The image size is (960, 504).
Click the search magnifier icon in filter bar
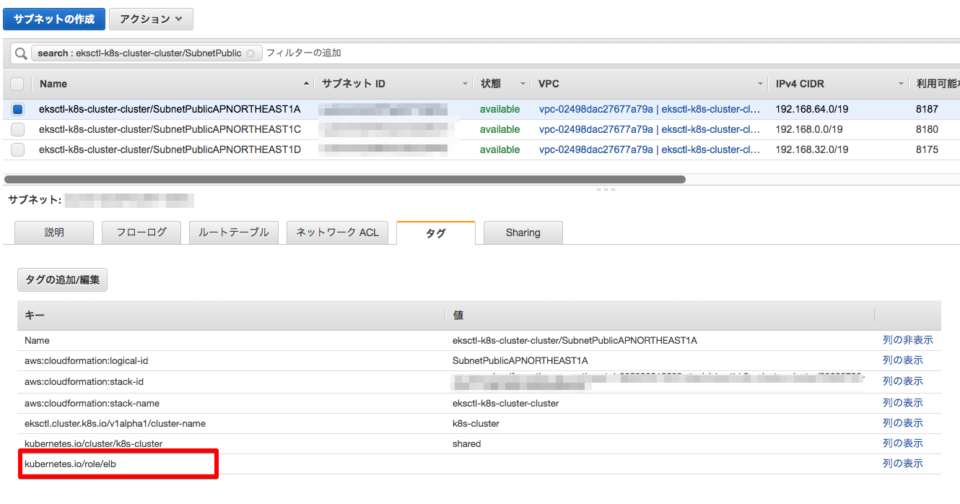tap(20, 53)
